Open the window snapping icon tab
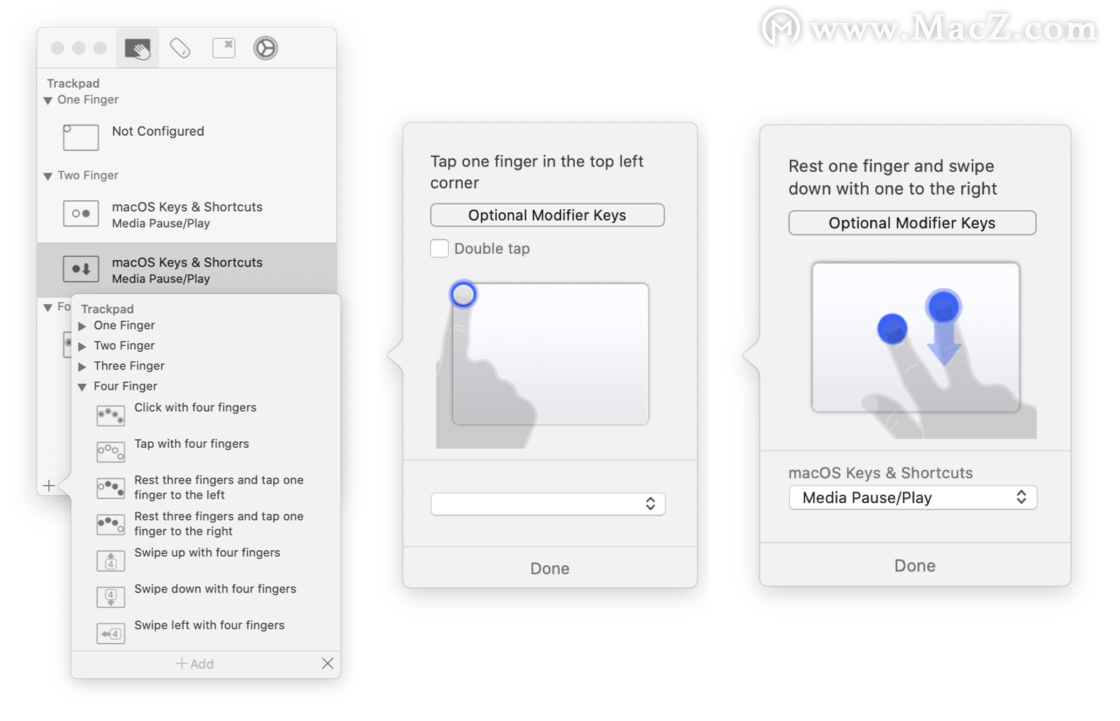 tap(224, 48)
